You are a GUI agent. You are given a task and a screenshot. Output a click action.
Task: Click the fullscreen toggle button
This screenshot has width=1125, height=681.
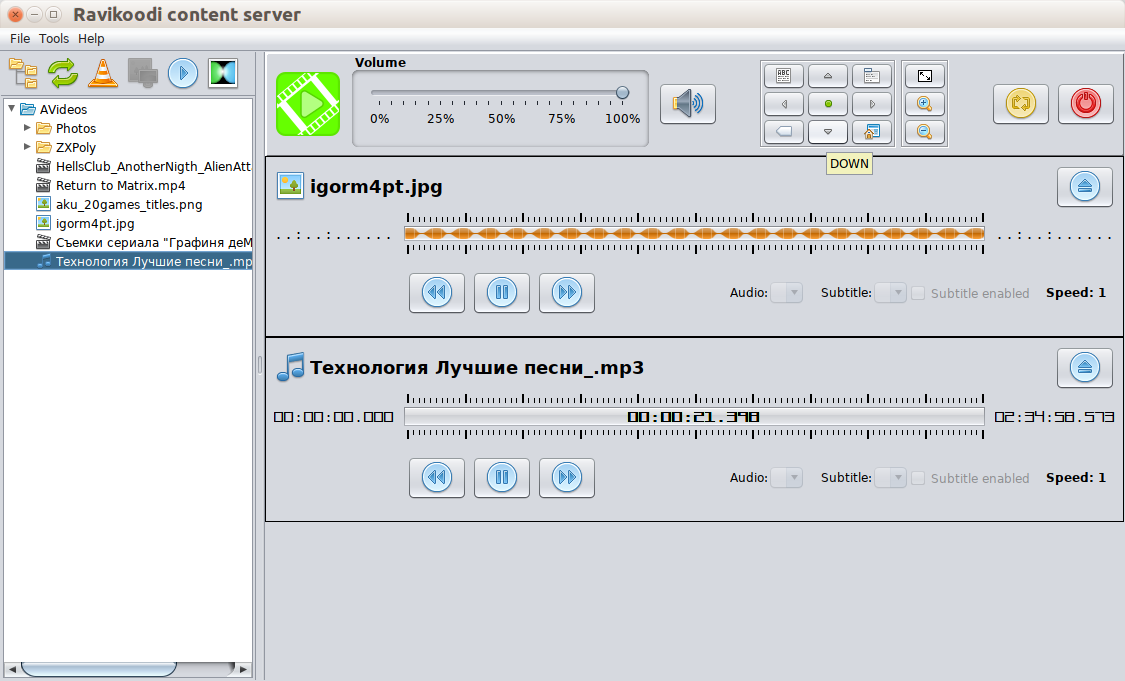coord(925,76)
